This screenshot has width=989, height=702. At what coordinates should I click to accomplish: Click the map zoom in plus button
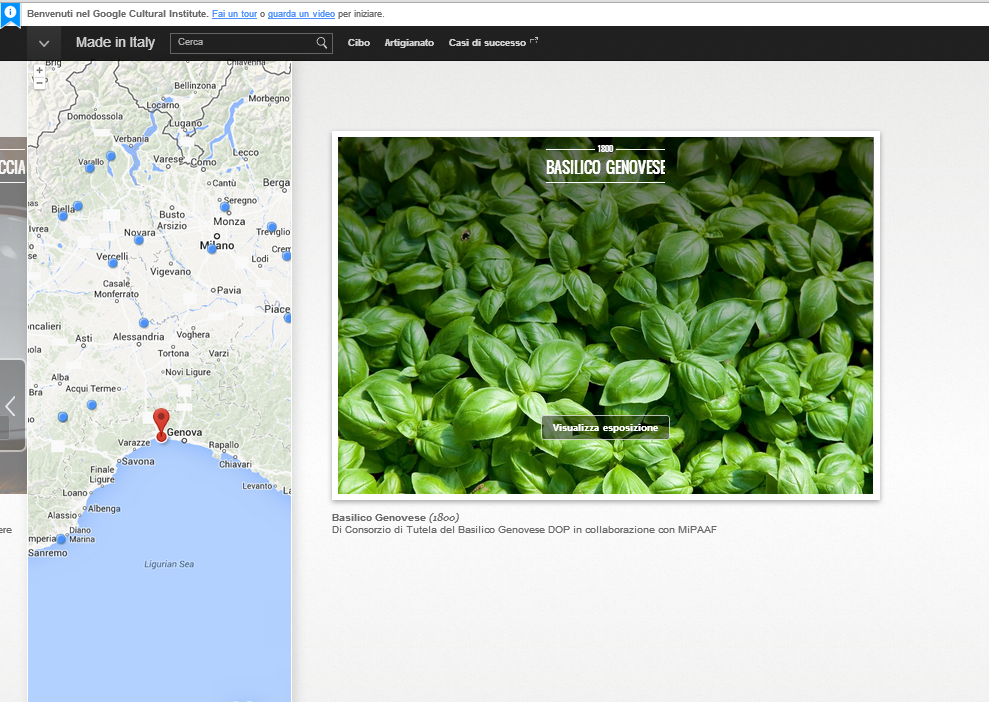(39, 71)
